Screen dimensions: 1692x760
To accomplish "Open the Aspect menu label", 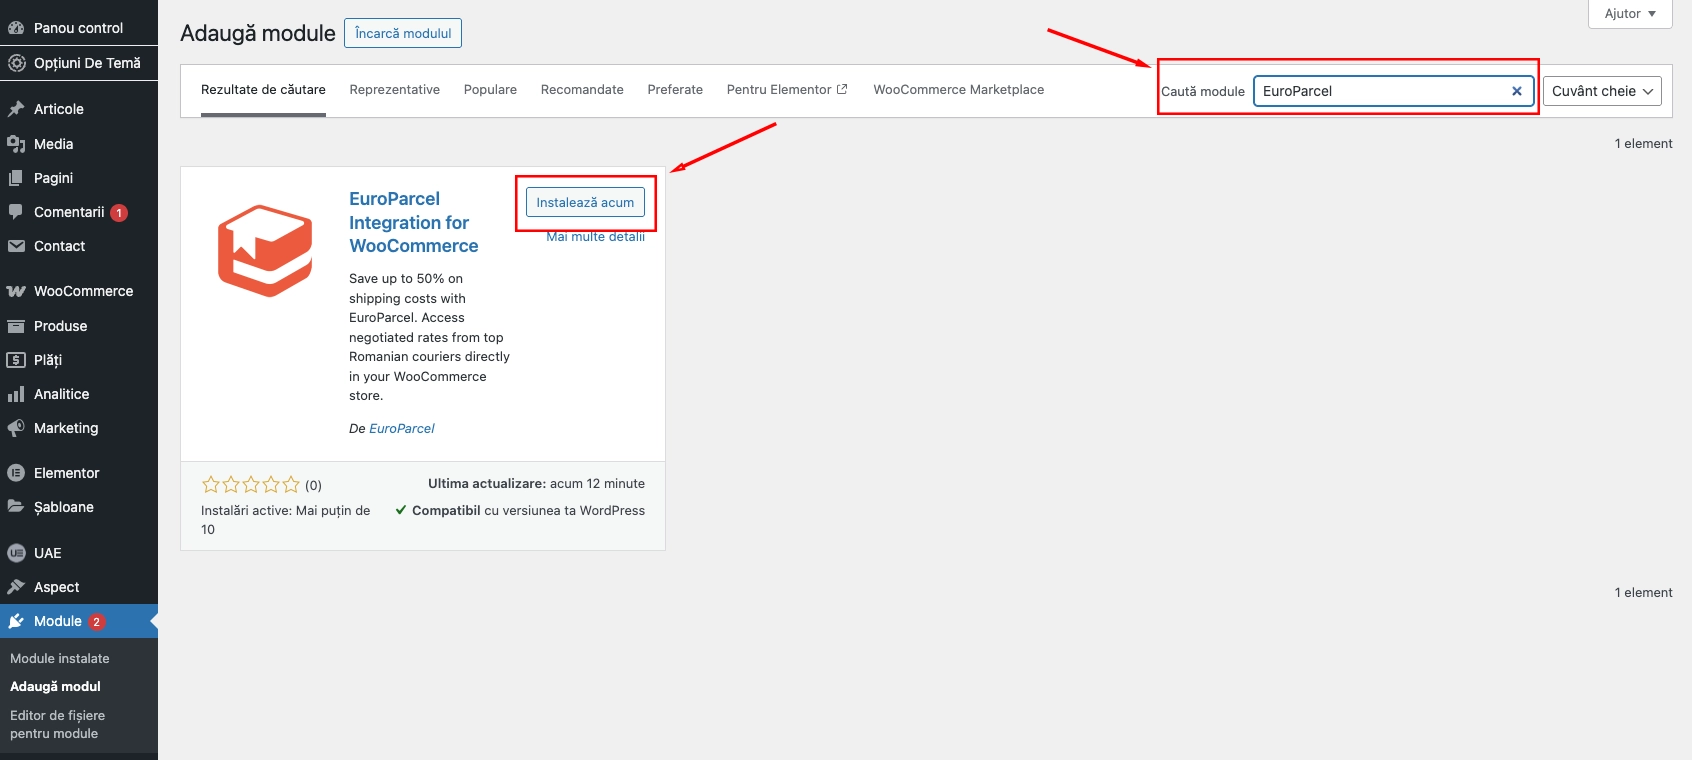I will (56, 587).
